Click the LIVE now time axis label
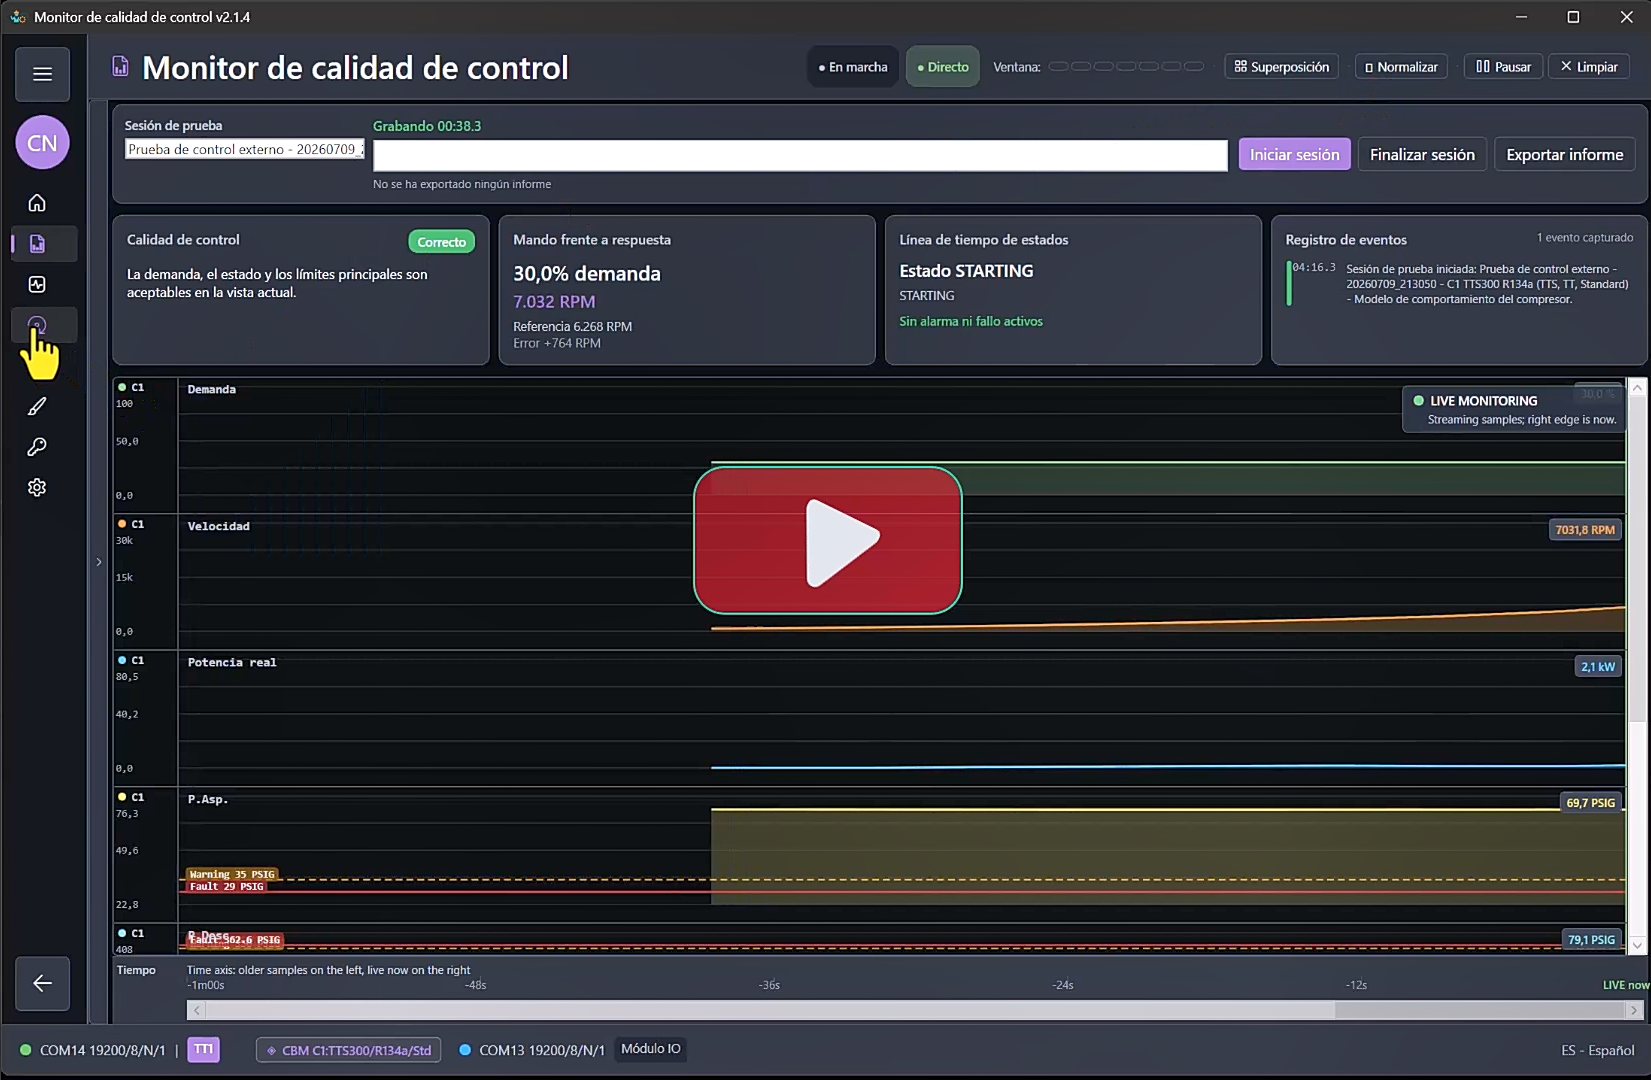This screenshot has height=1080, width=1651. pos(1626,985)
